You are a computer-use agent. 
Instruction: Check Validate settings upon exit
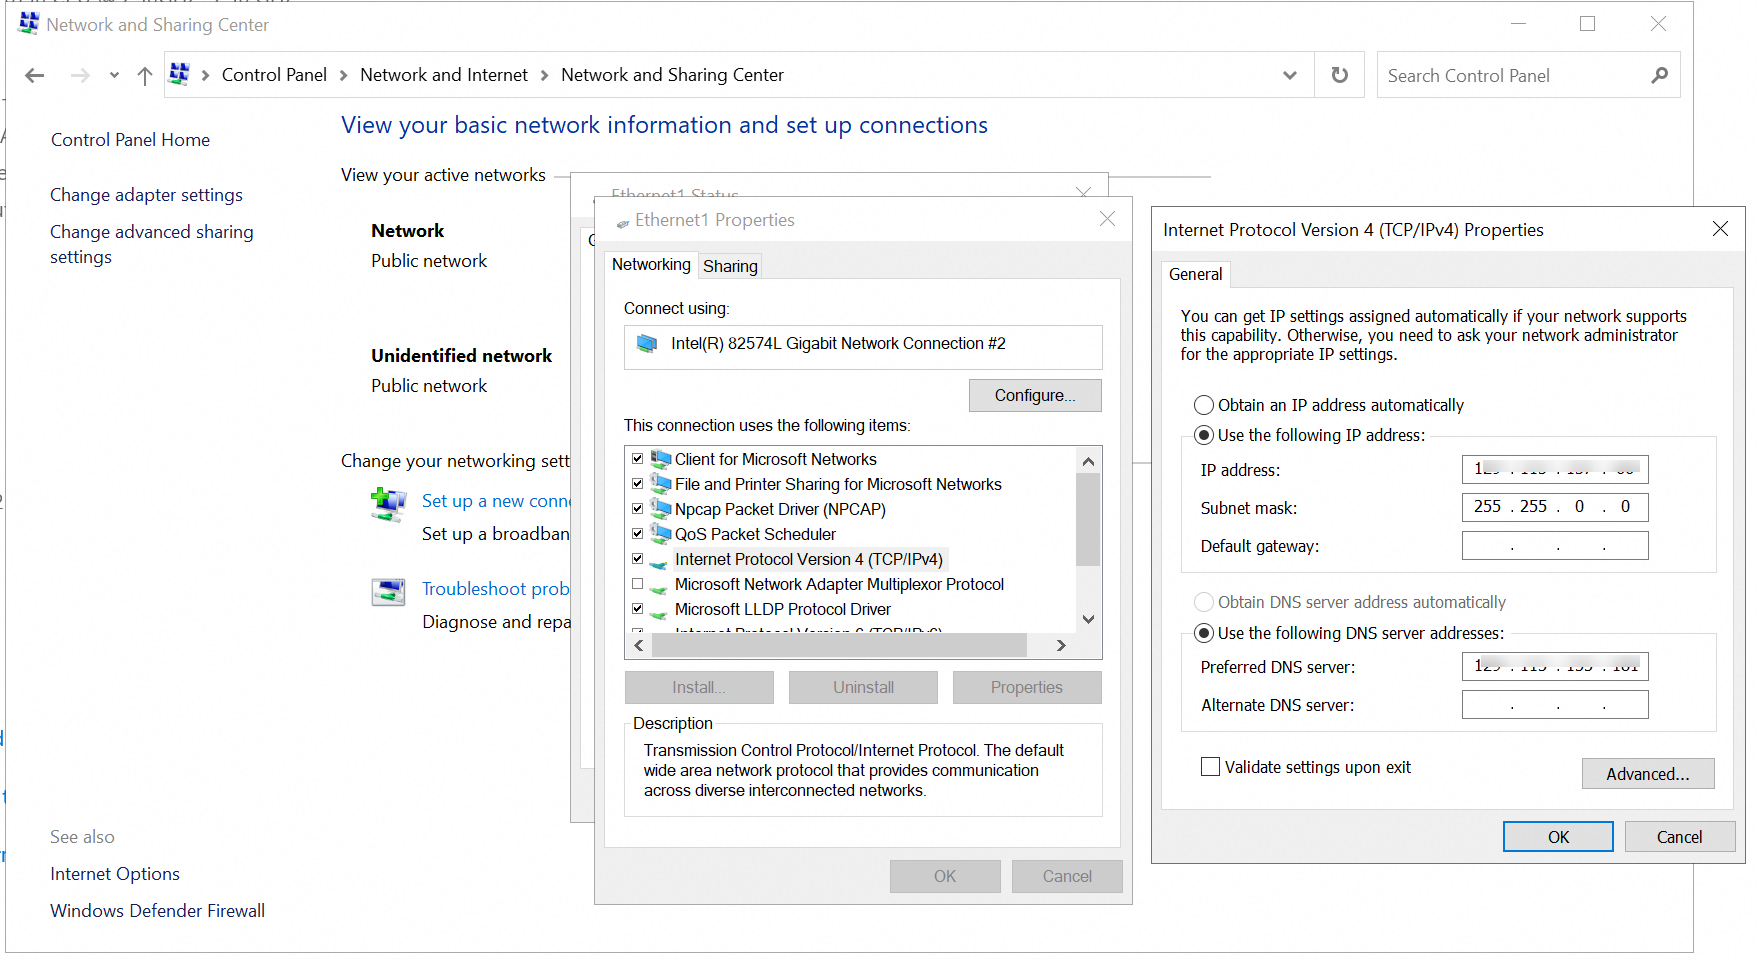1210,767
